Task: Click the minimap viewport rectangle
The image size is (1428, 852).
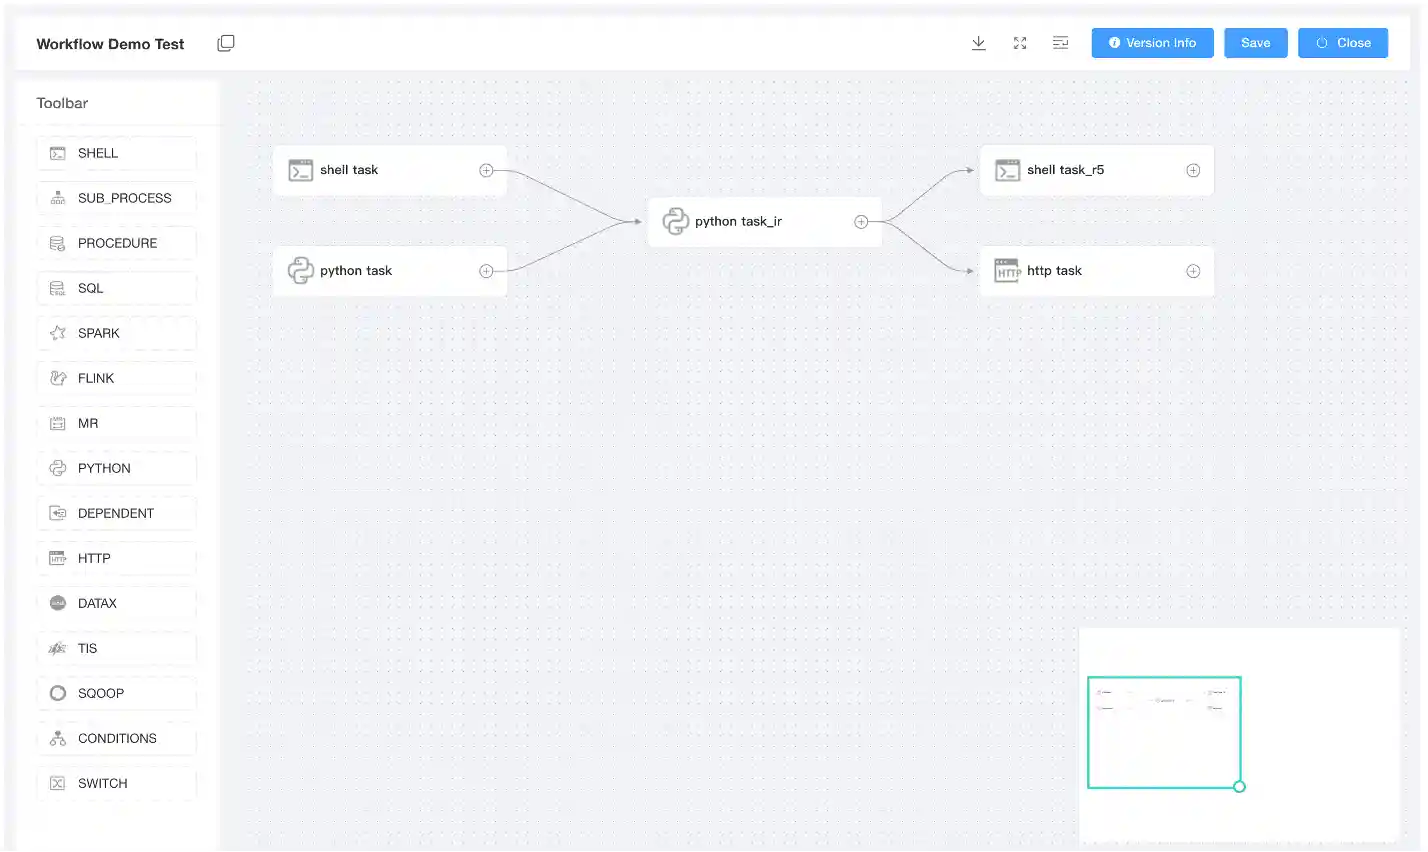Action: click(x=1164, y=732)
